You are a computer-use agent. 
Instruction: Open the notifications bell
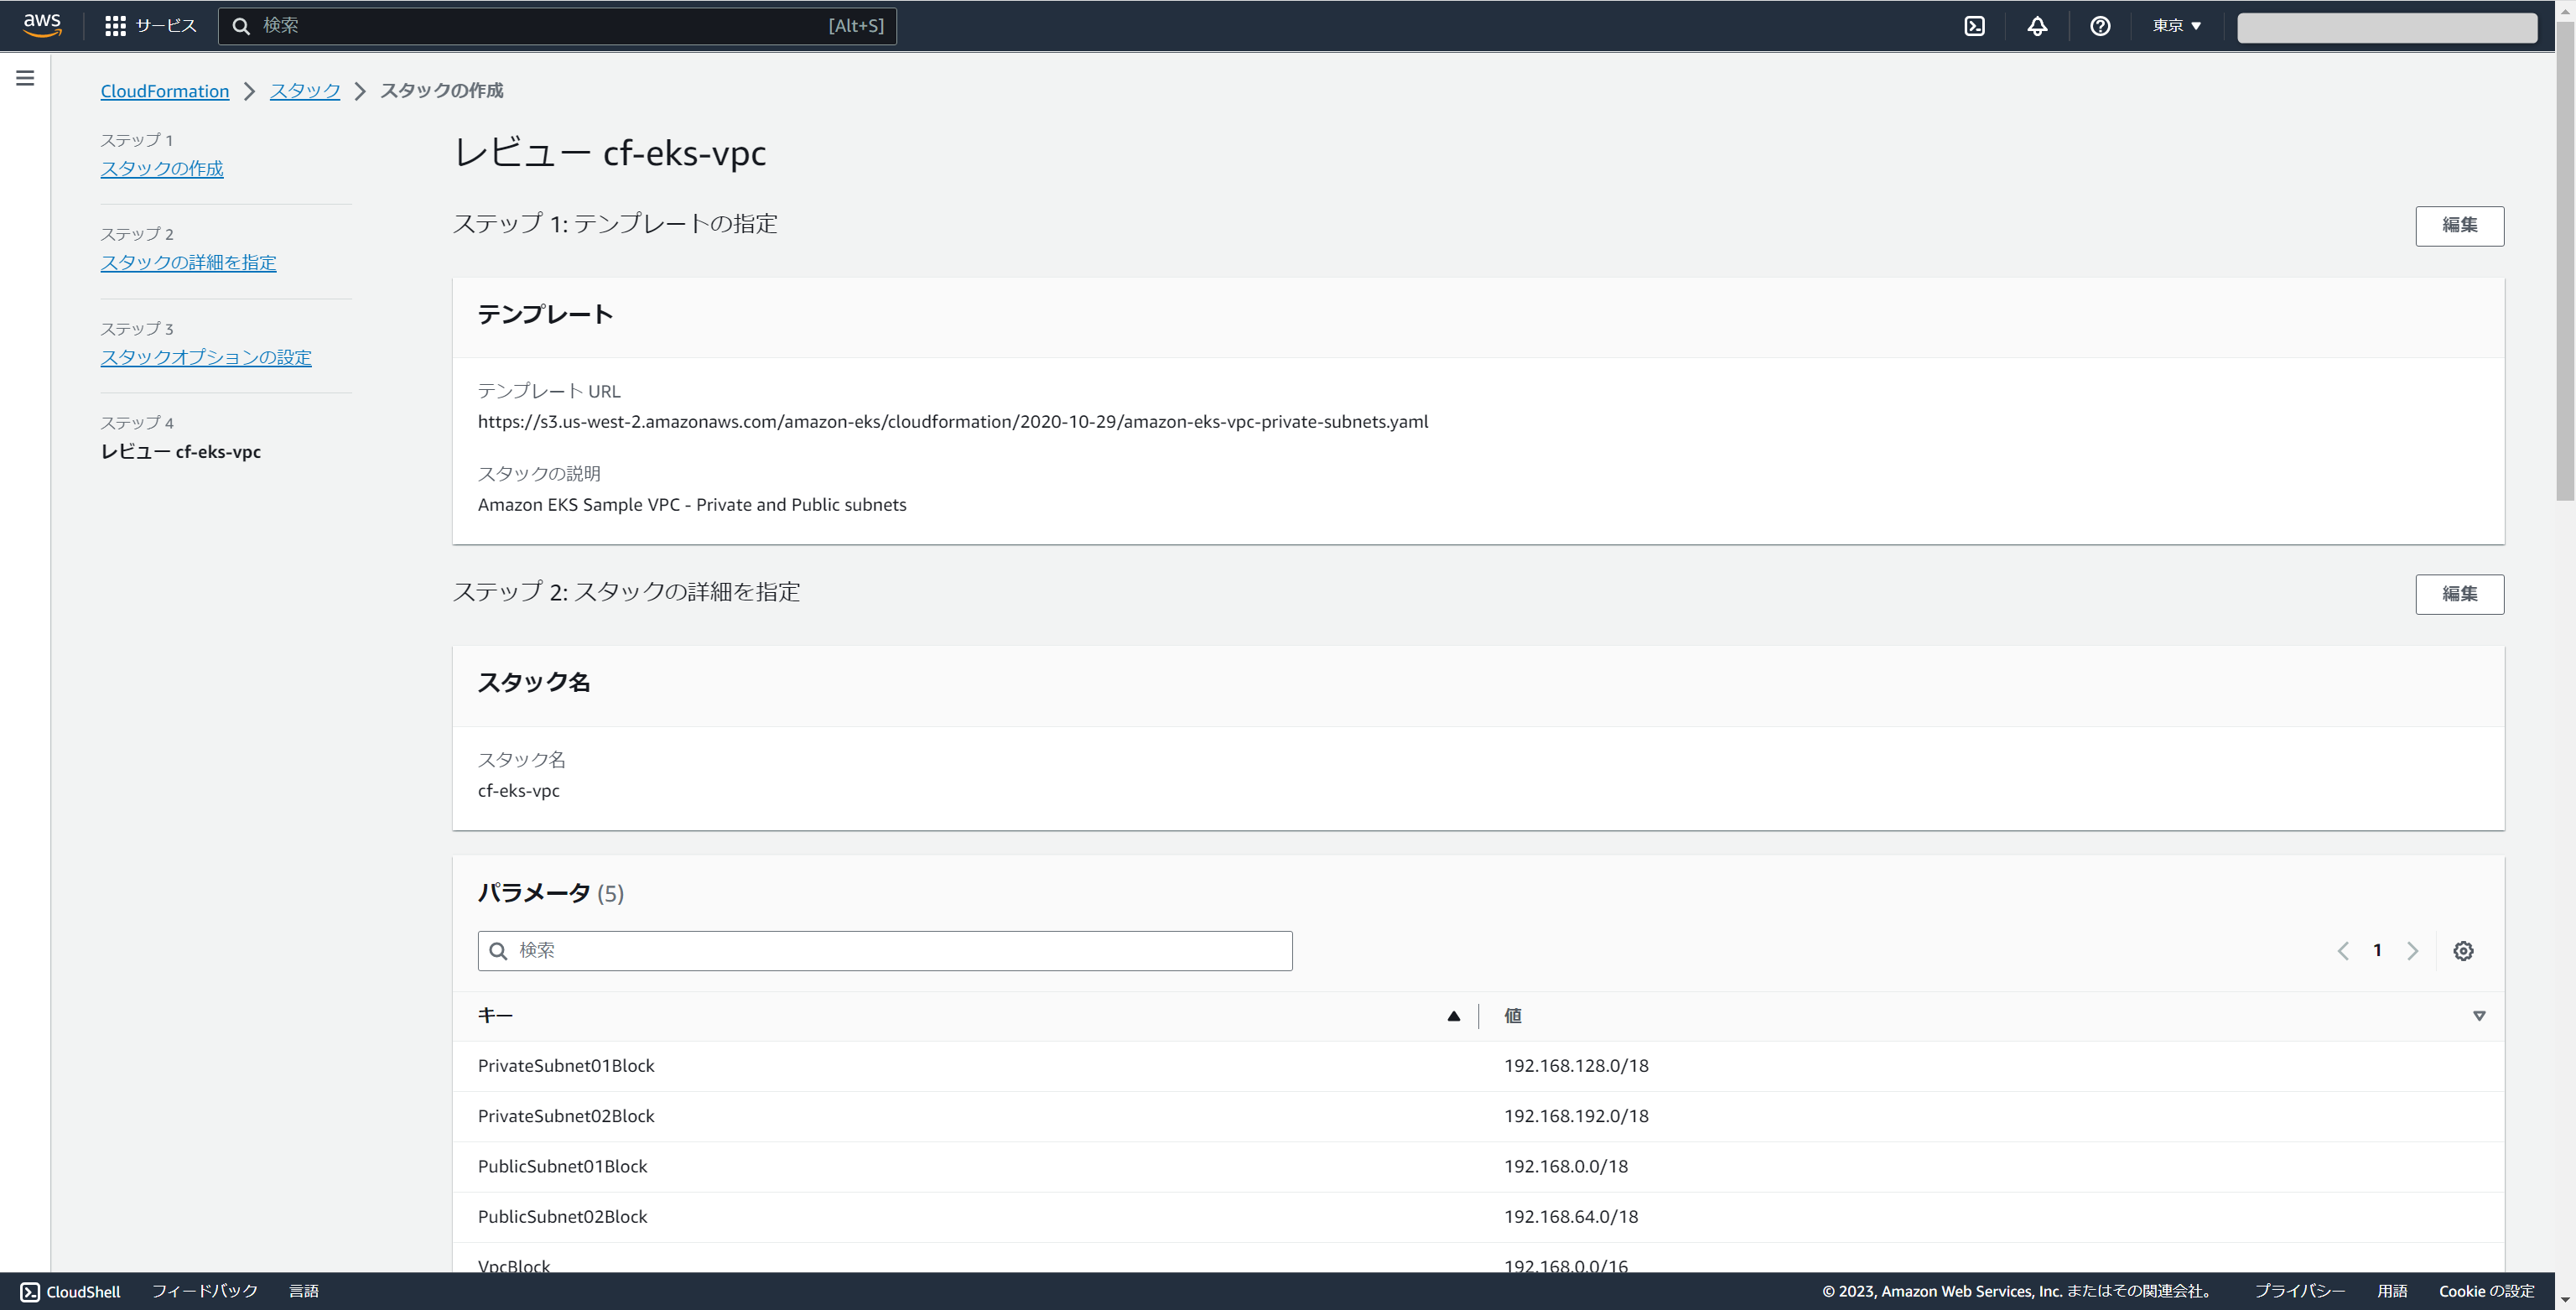2037,26
